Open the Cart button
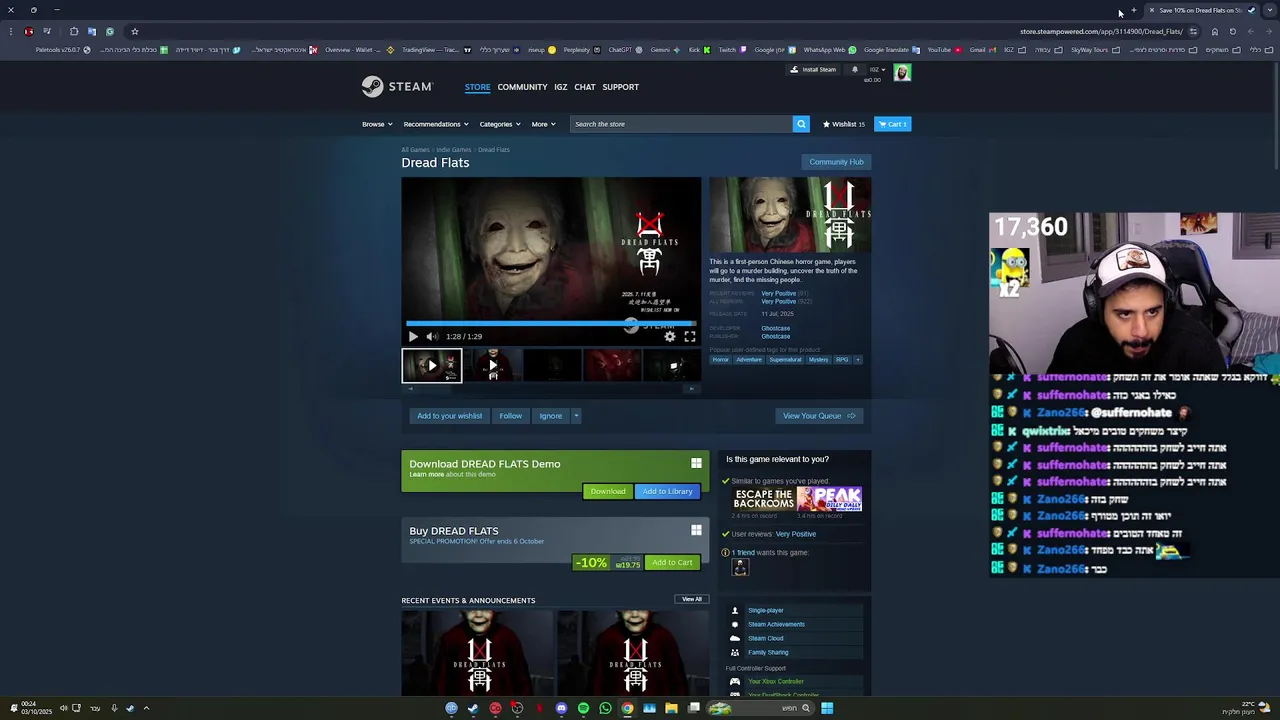The height and width of the screenshot is (720, 1280). [893, 124]
